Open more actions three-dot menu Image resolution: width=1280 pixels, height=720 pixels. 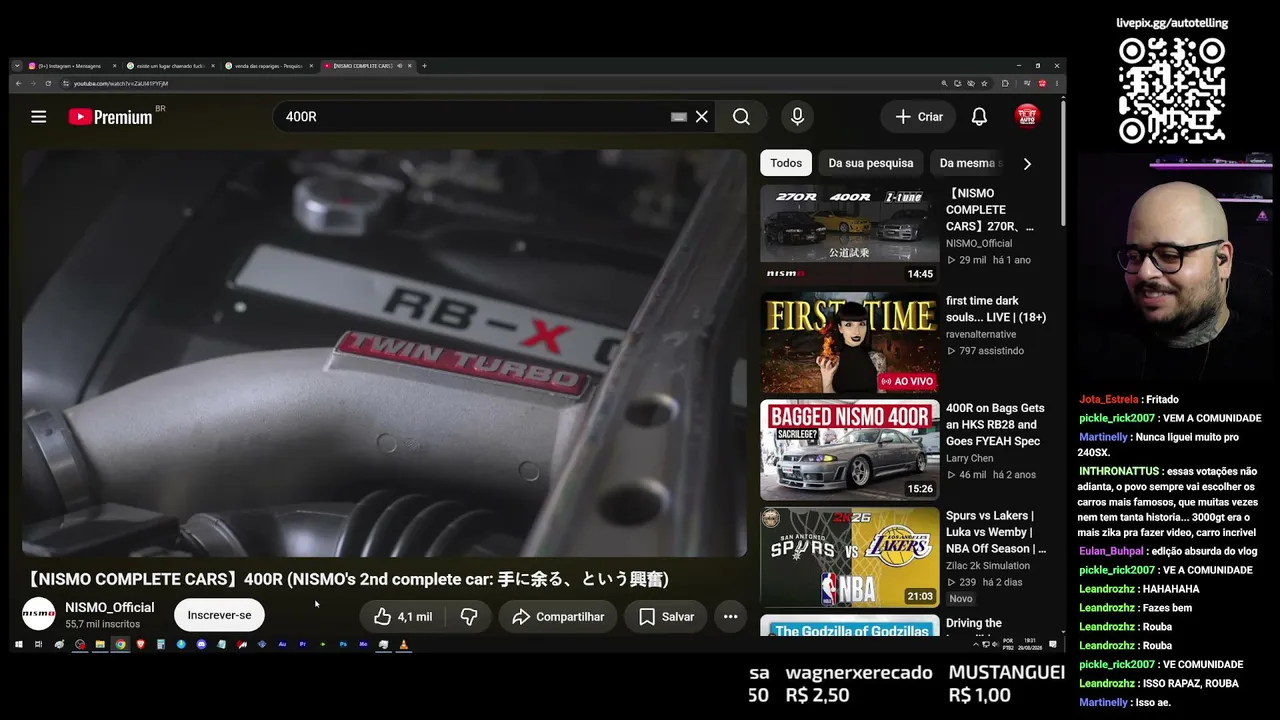point(731,617)
